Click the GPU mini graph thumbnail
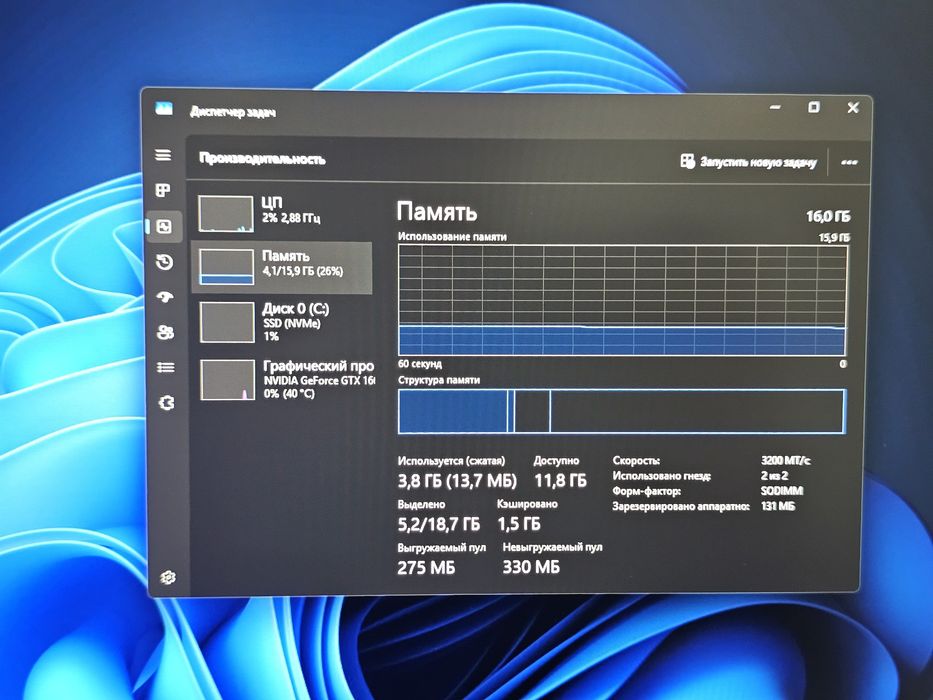Screen dimensions: 933x700 pos(228,379)
